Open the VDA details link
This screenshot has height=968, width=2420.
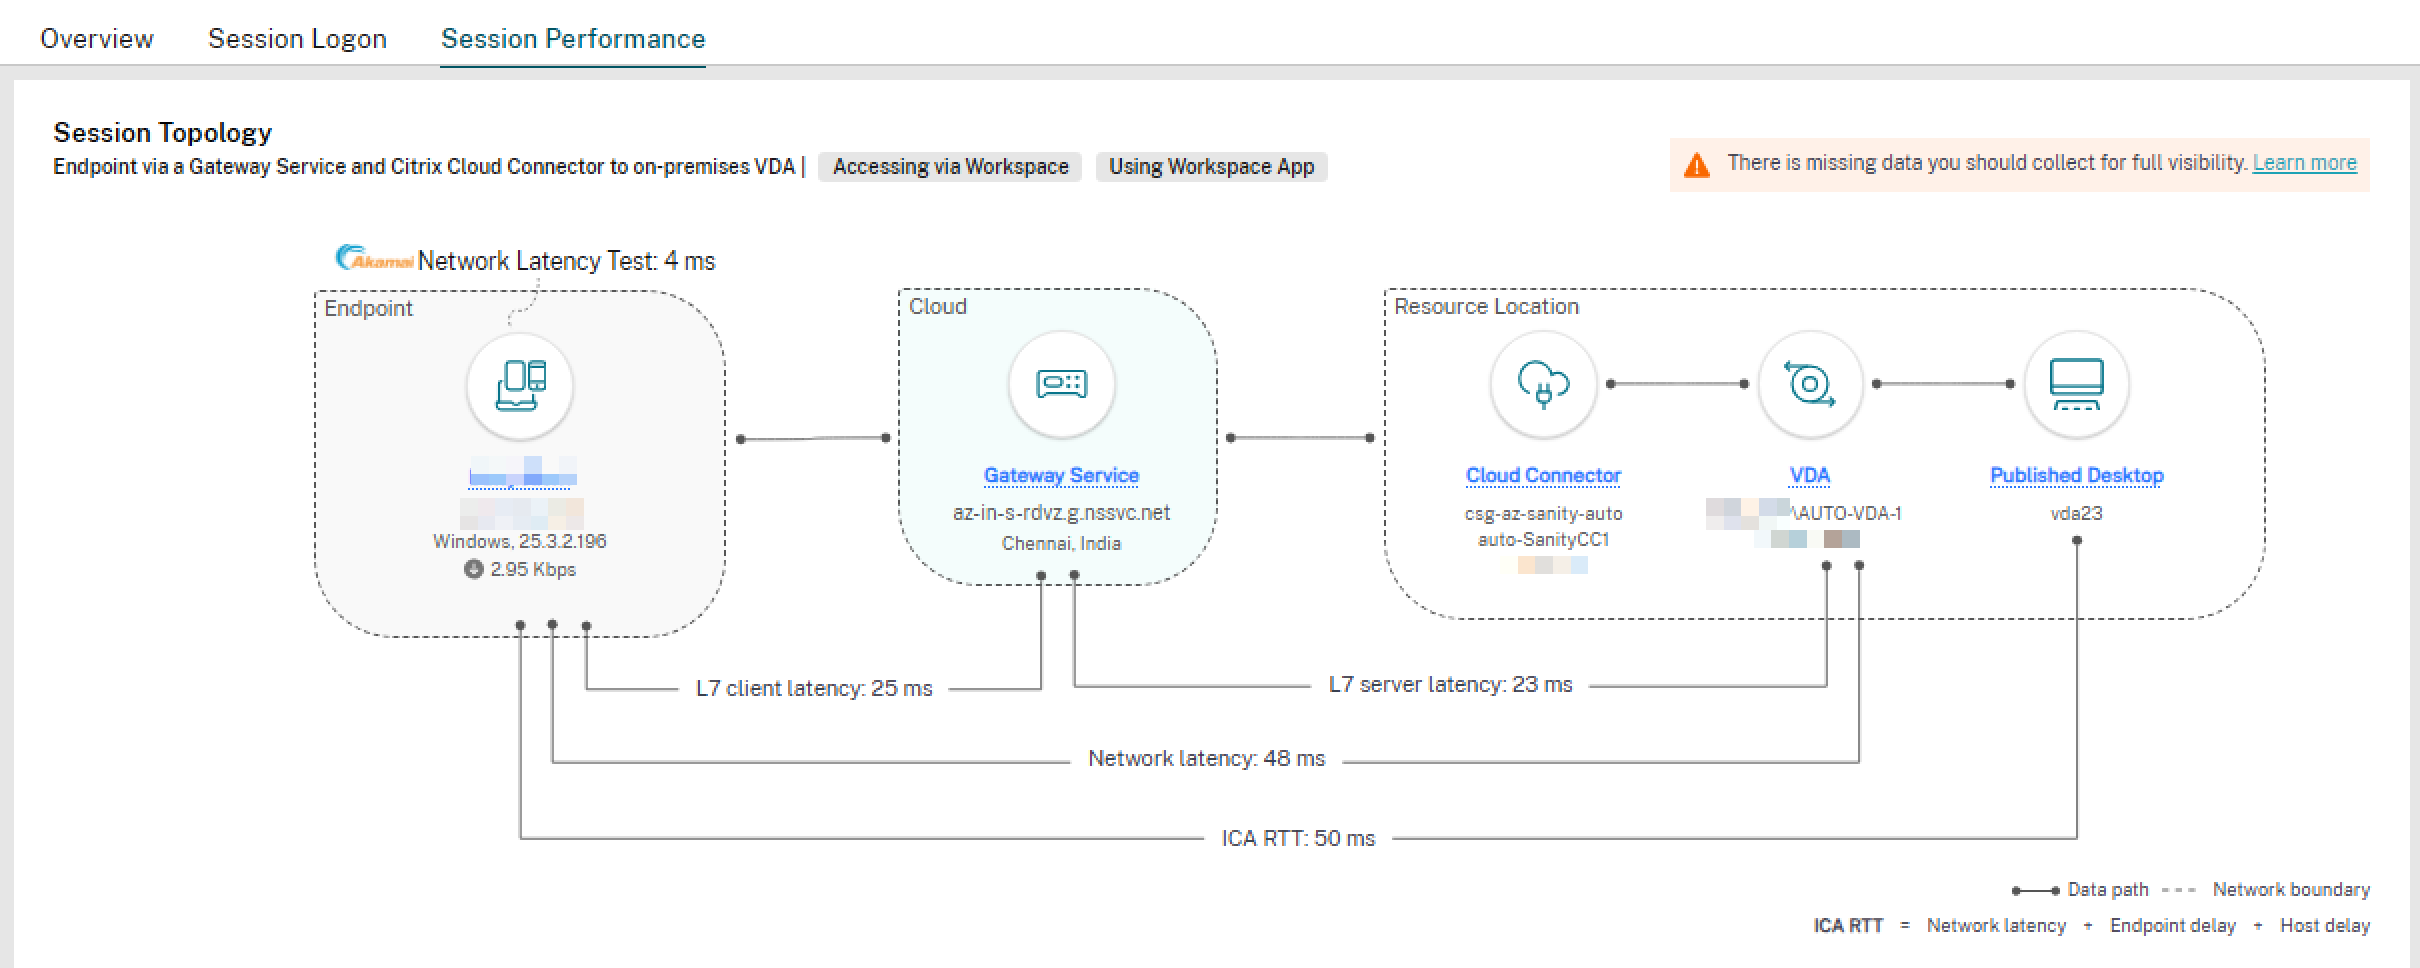[x=1809, y=476]
